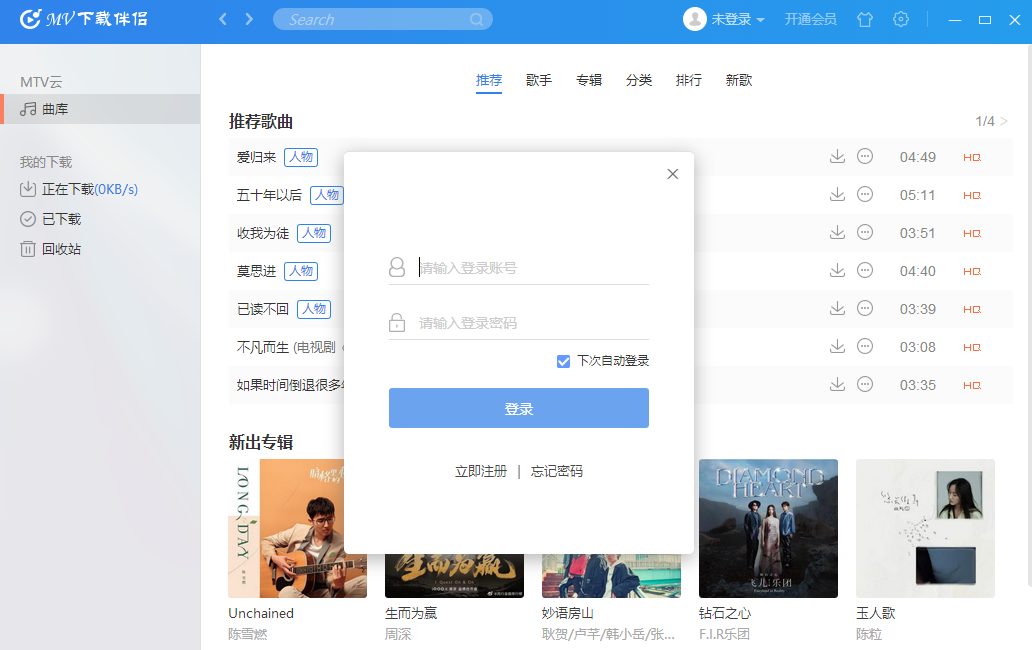
Task: Click the 忘记密码 link
Action: coord(557,471)
